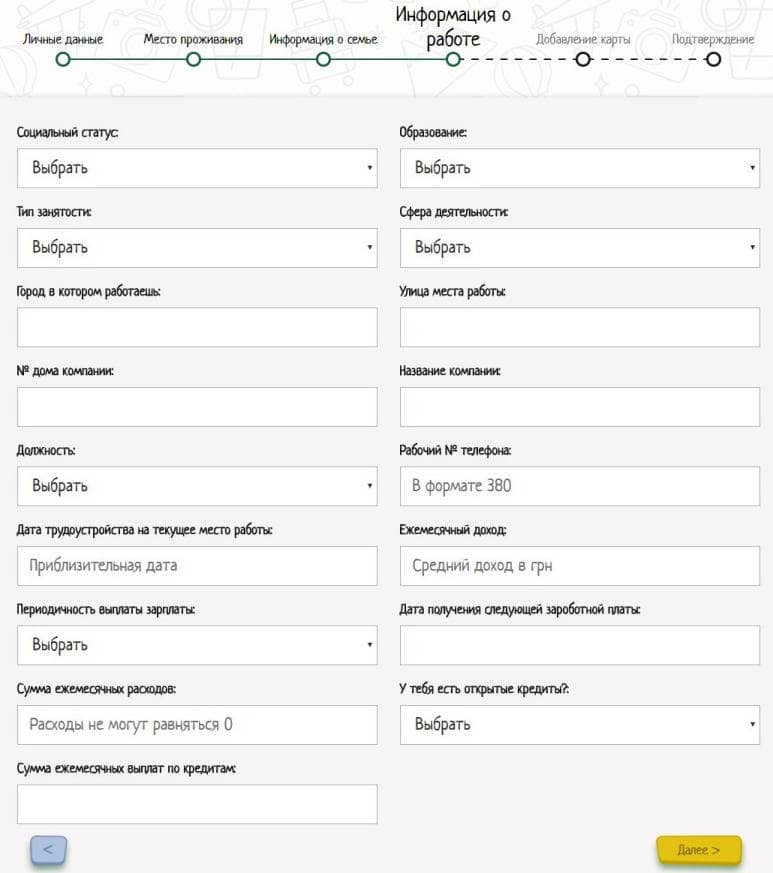
Task: Click the Рабочий № телефона field
Action: point(580,486)
